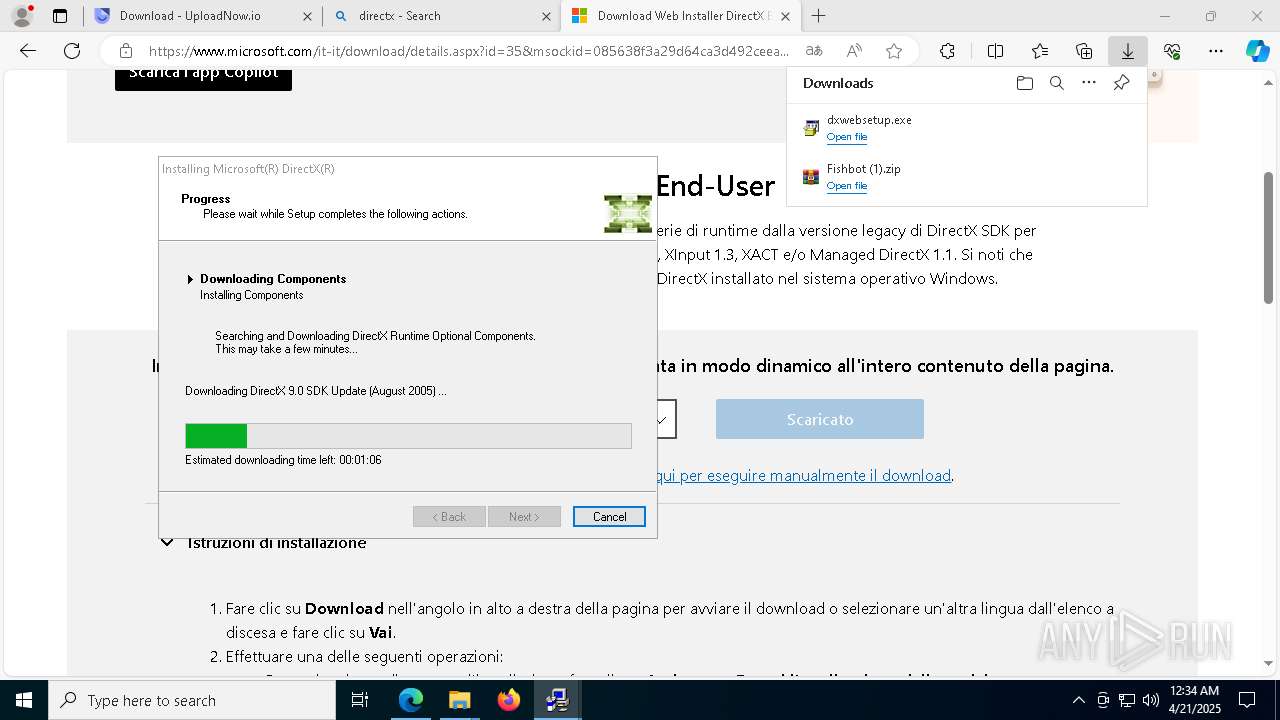This screenshot has width=1280, height=720.
Task: Open the network tray icon
Action: click(1127, 700)
